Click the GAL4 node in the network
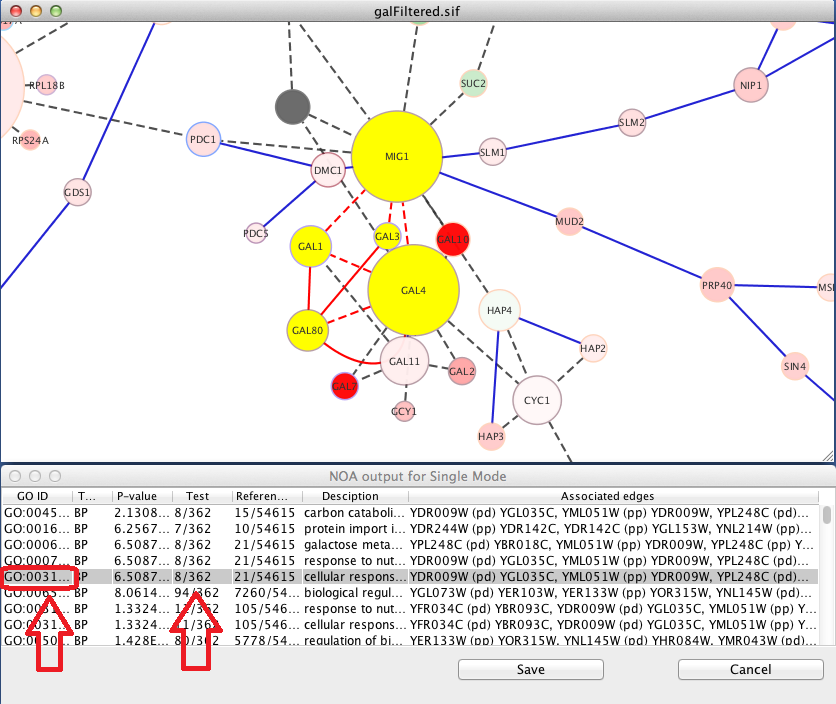Image resolution: width=836 pixels, height=704 pixels. 413,290
